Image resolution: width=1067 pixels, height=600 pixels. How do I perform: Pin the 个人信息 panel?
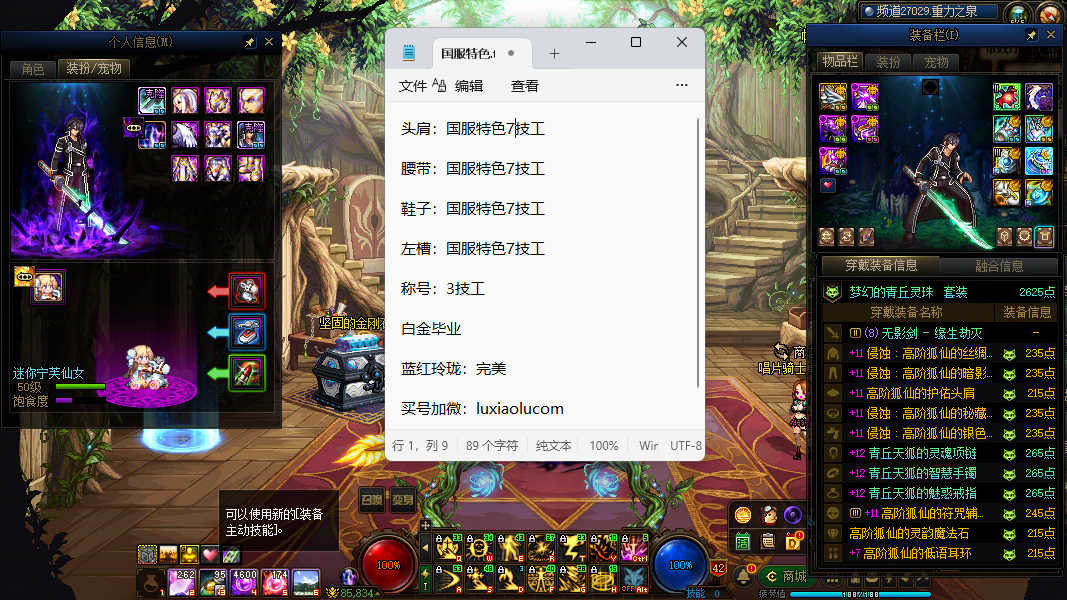[x=249, y=43]
